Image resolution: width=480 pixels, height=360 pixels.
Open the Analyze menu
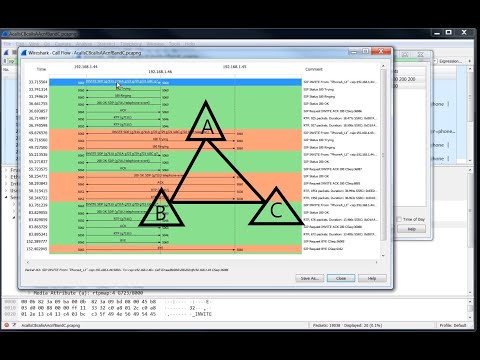[x=83, y=44]
